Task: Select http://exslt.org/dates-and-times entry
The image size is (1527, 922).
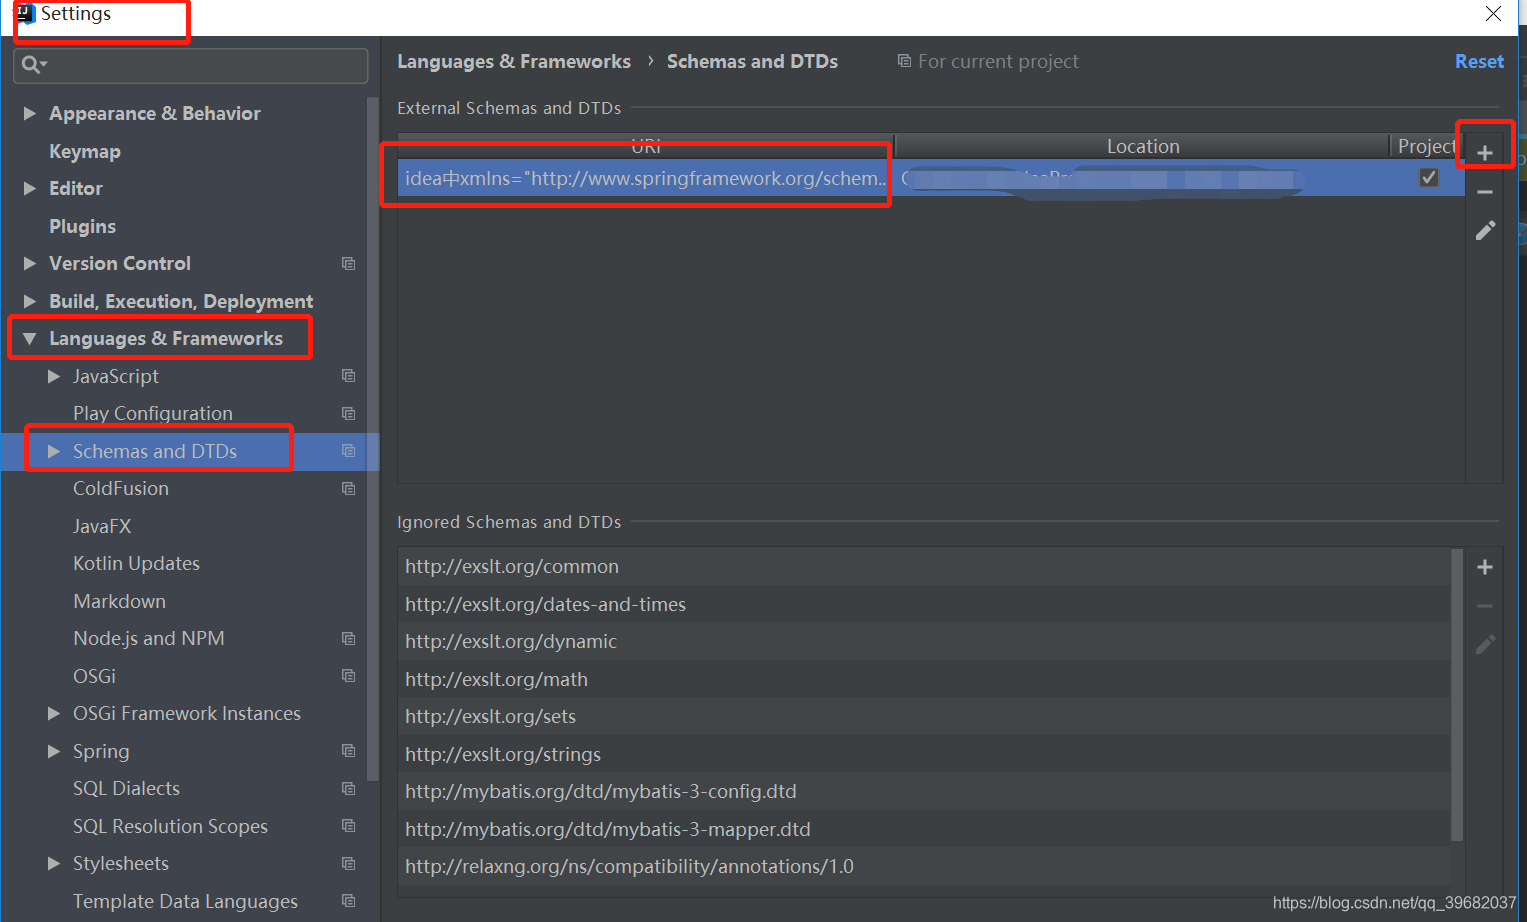Action: [924, 604]
